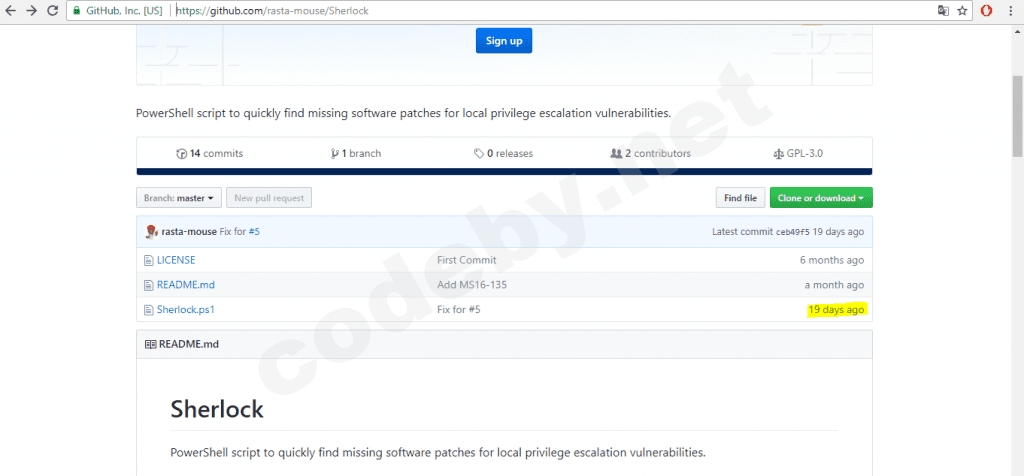Screen dimensions: 1024x476
Task: Click the 19 days ago text for Sherlock.ps1
Action: 837,309
